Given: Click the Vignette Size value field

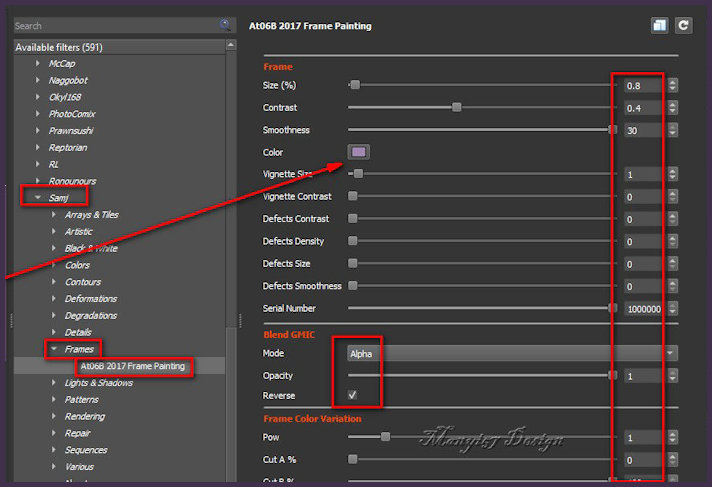Looking at the screenshot, I should tap(643, 175).
